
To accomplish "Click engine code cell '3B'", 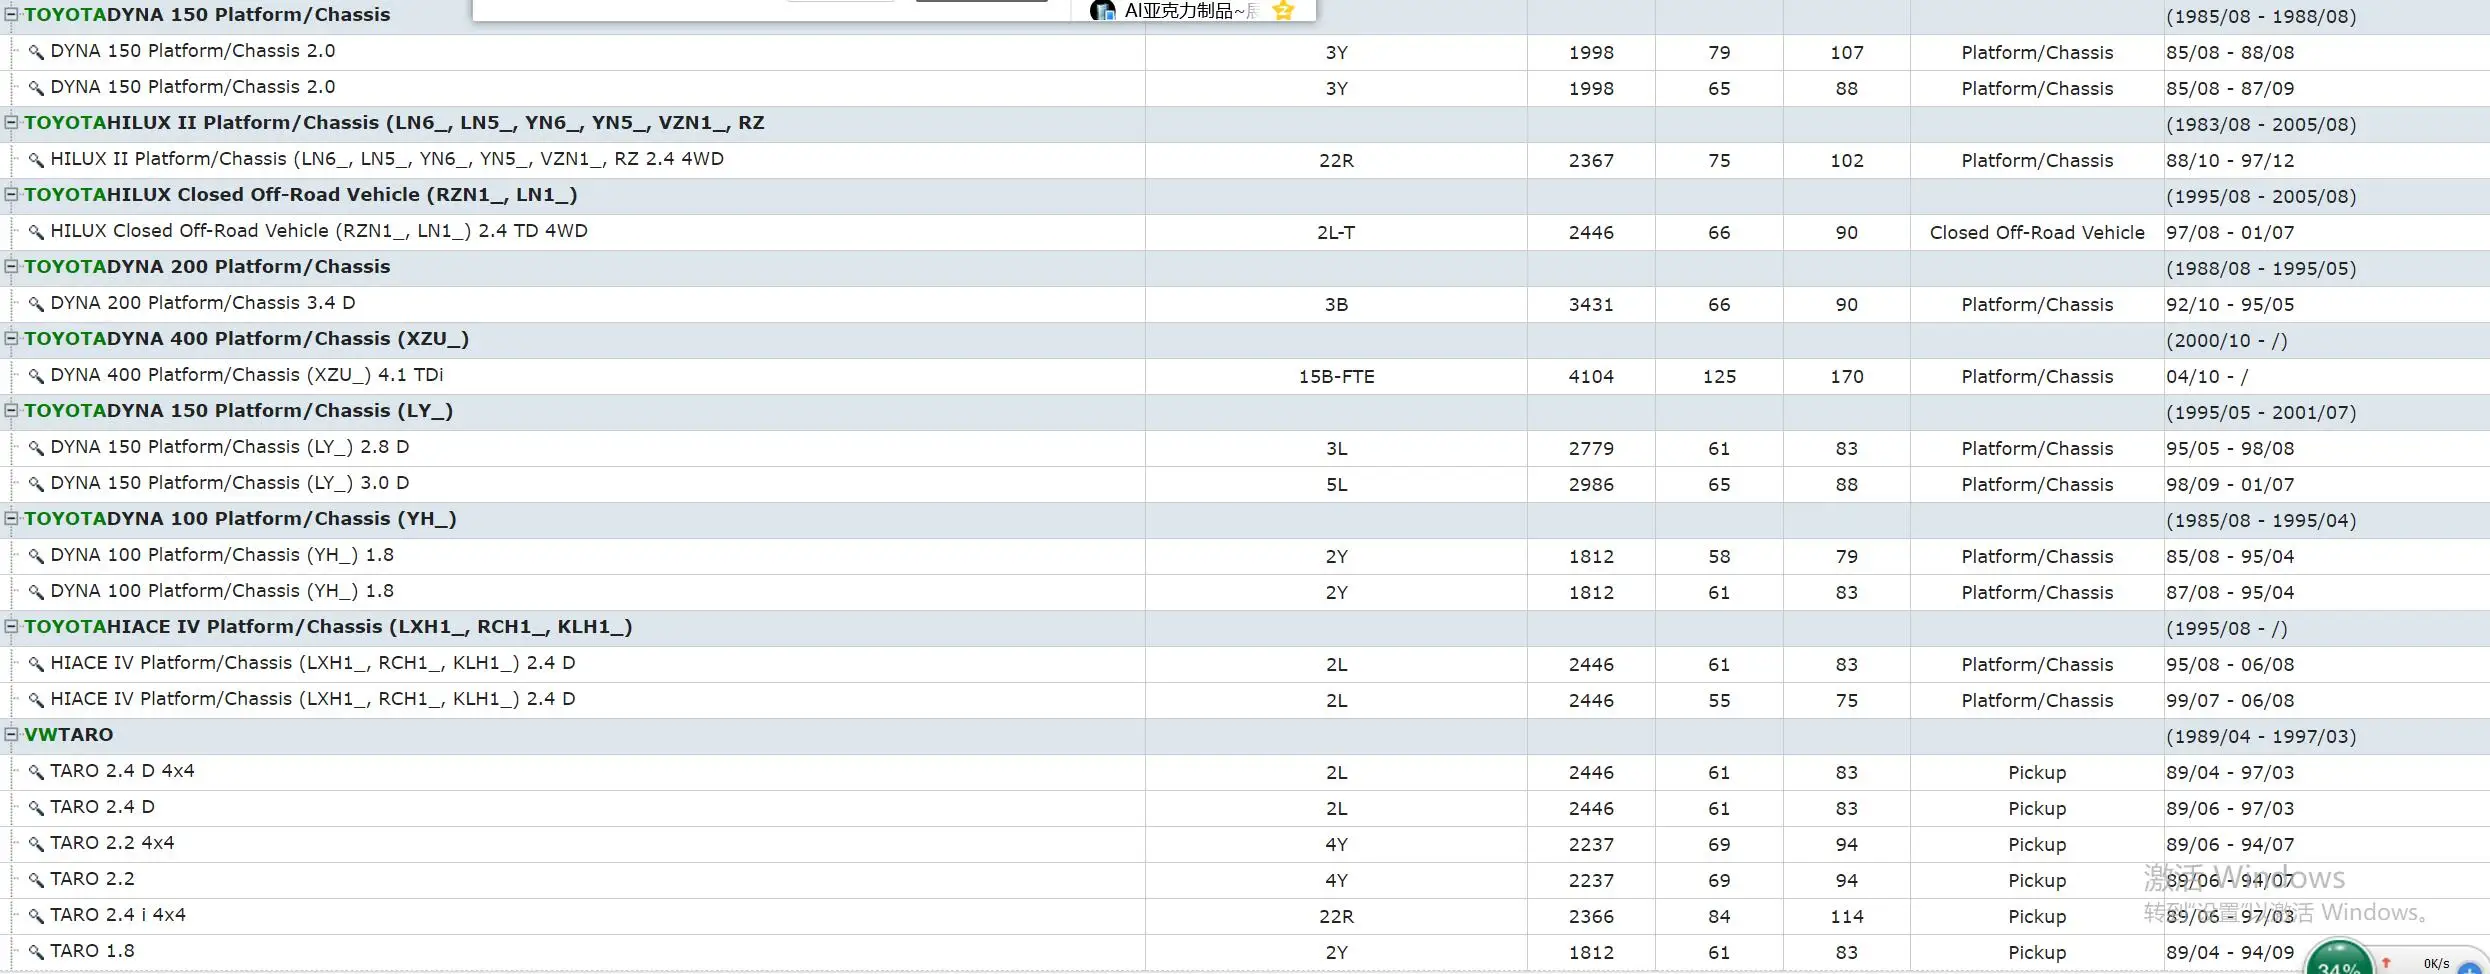I will 1336,305.
